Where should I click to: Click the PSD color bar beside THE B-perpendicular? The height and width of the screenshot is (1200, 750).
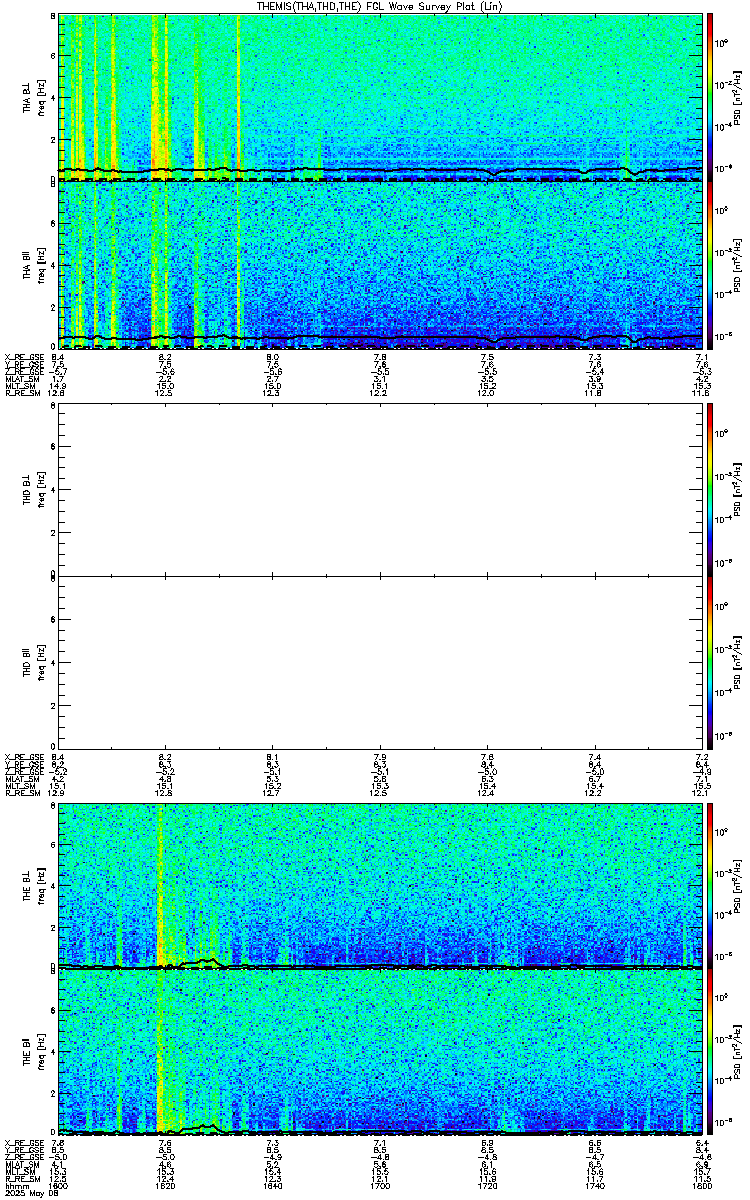tap(711, 884)
